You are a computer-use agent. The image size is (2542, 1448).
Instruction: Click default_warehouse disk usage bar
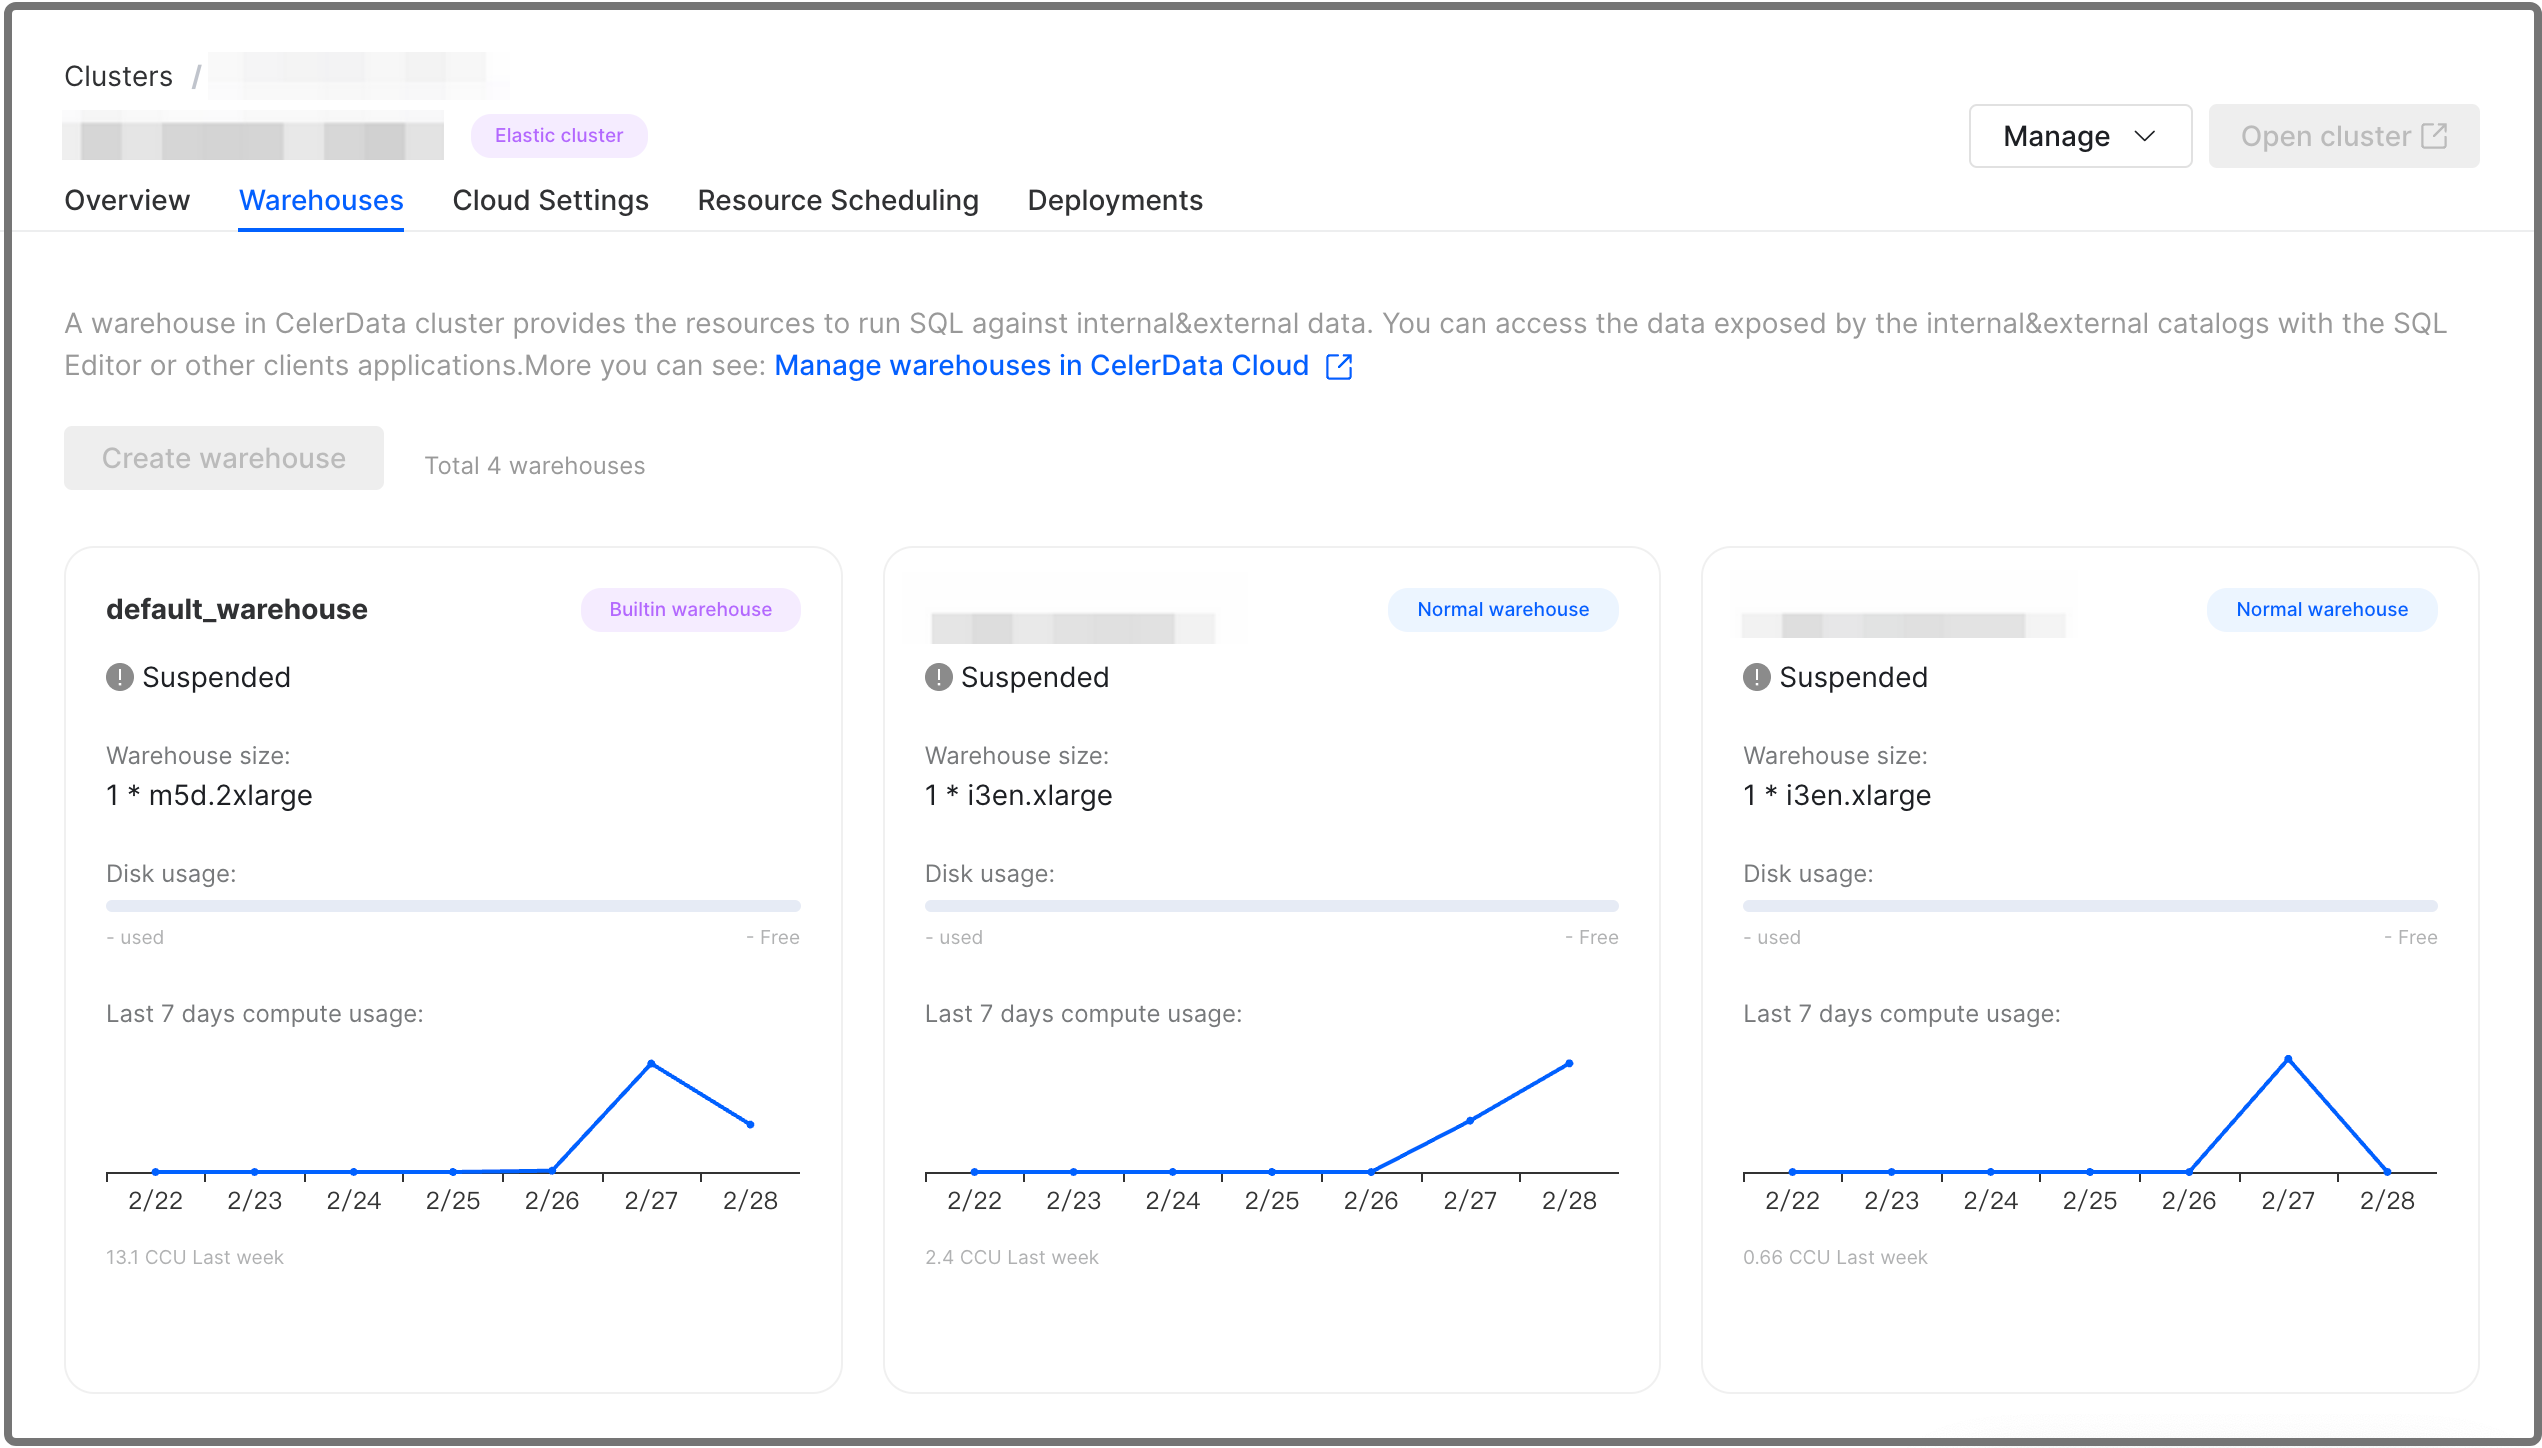[x=453, y=906]
